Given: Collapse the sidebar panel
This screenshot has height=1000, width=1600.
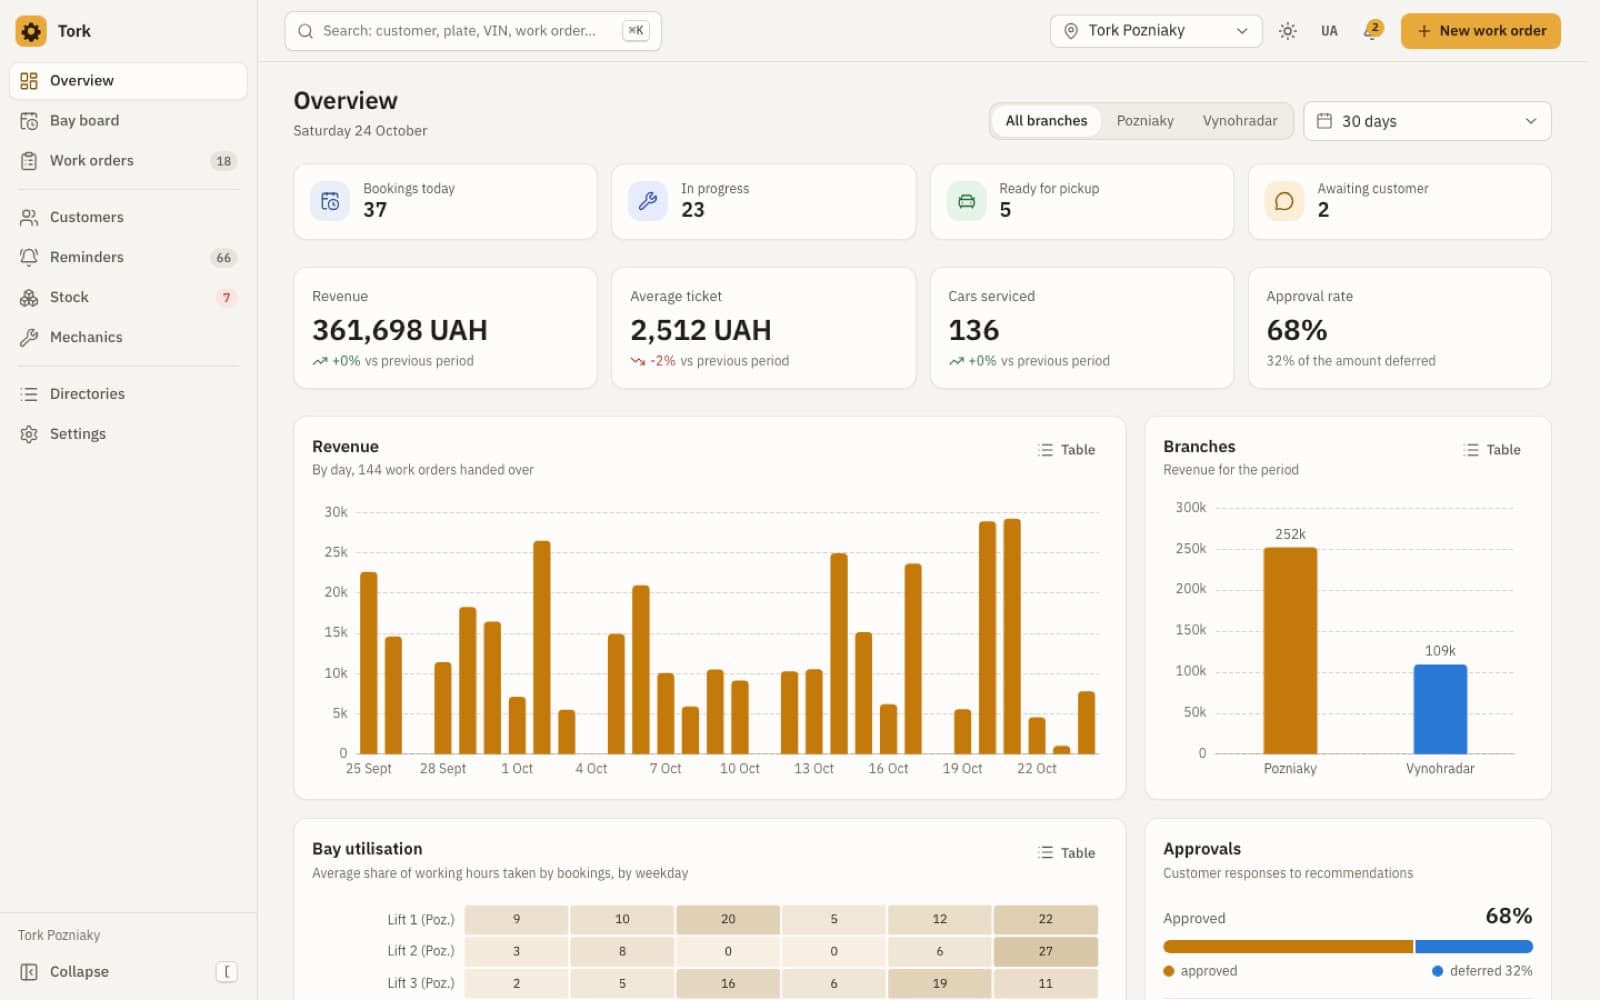Looking at the screenshot, I should click(x=128, y=972).
